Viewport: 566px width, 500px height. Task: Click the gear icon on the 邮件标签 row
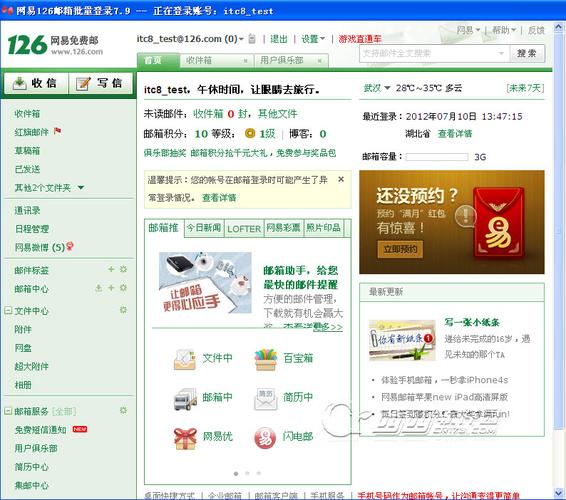pyautogui.click(x=123, y=269)
